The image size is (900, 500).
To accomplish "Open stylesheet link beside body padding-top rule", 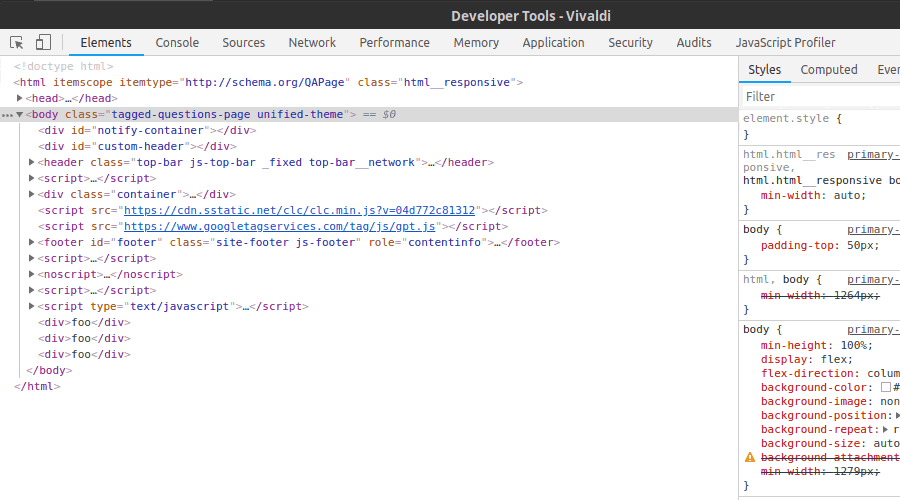I will [x=873, y=230].
